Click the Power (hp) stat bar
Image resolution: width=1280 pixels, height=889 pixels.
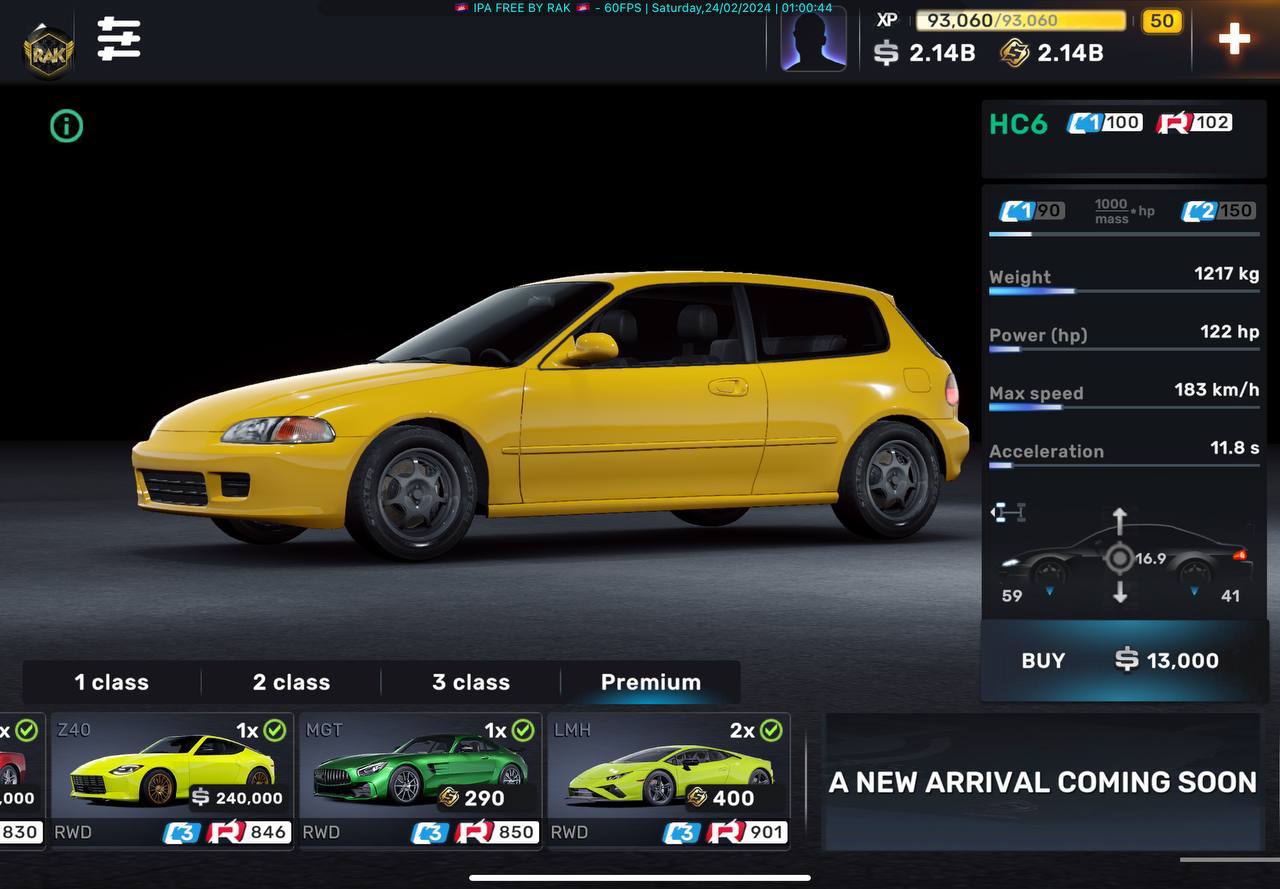pyautogui.click(x=1124, y=349)
